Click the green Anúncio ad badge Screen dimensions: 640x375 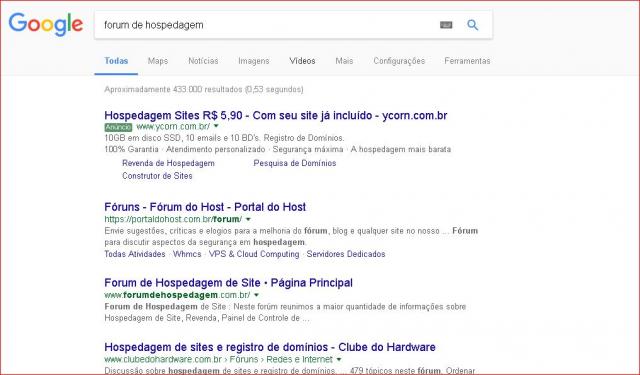pos(118,127)
